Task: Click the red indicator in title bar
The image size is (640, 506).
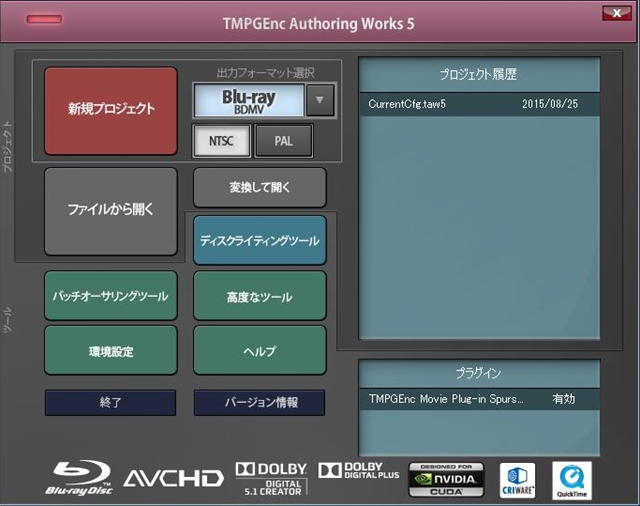Action: click(44, 19)
